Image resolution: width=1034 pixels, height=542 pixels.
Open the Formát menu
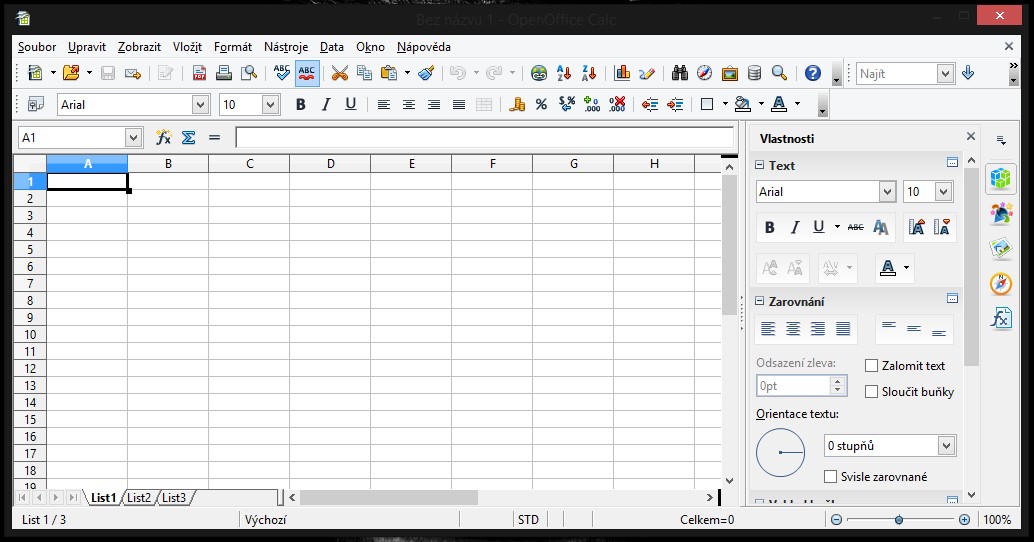(x=232, y=47)
